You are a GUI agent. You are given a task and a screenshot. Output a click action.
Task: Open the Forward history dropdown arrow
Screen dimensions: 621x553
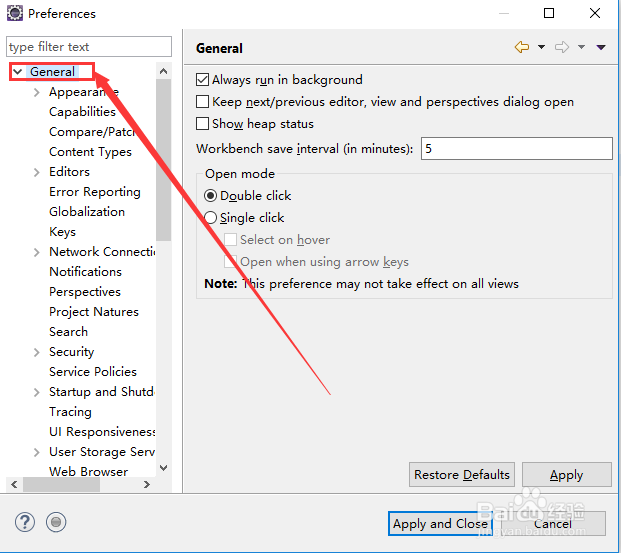tap(581, 47)
